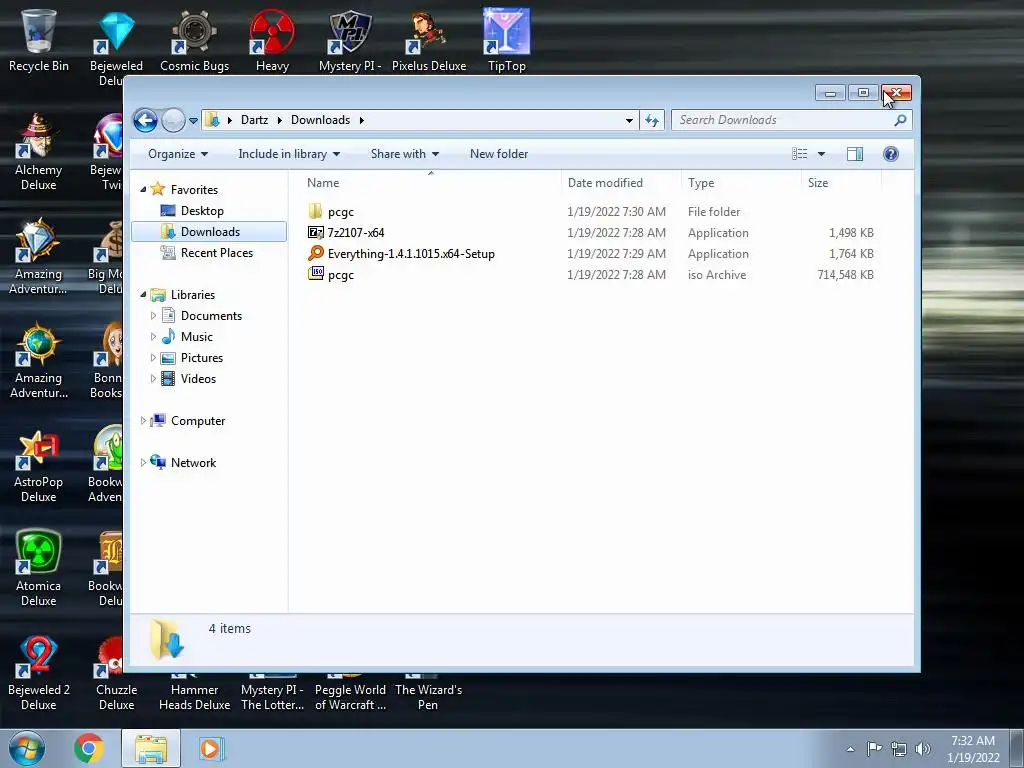
Task: Select Desktop in Favorites
Action: (x=202, y=211)
